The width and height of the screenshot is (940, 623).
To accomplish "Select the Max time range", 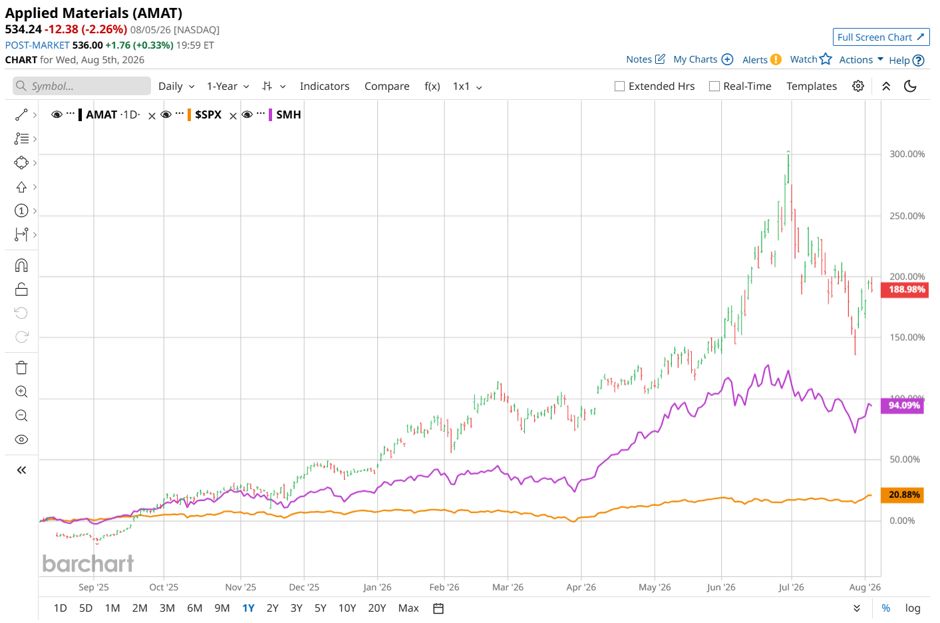I will [408, 608].
